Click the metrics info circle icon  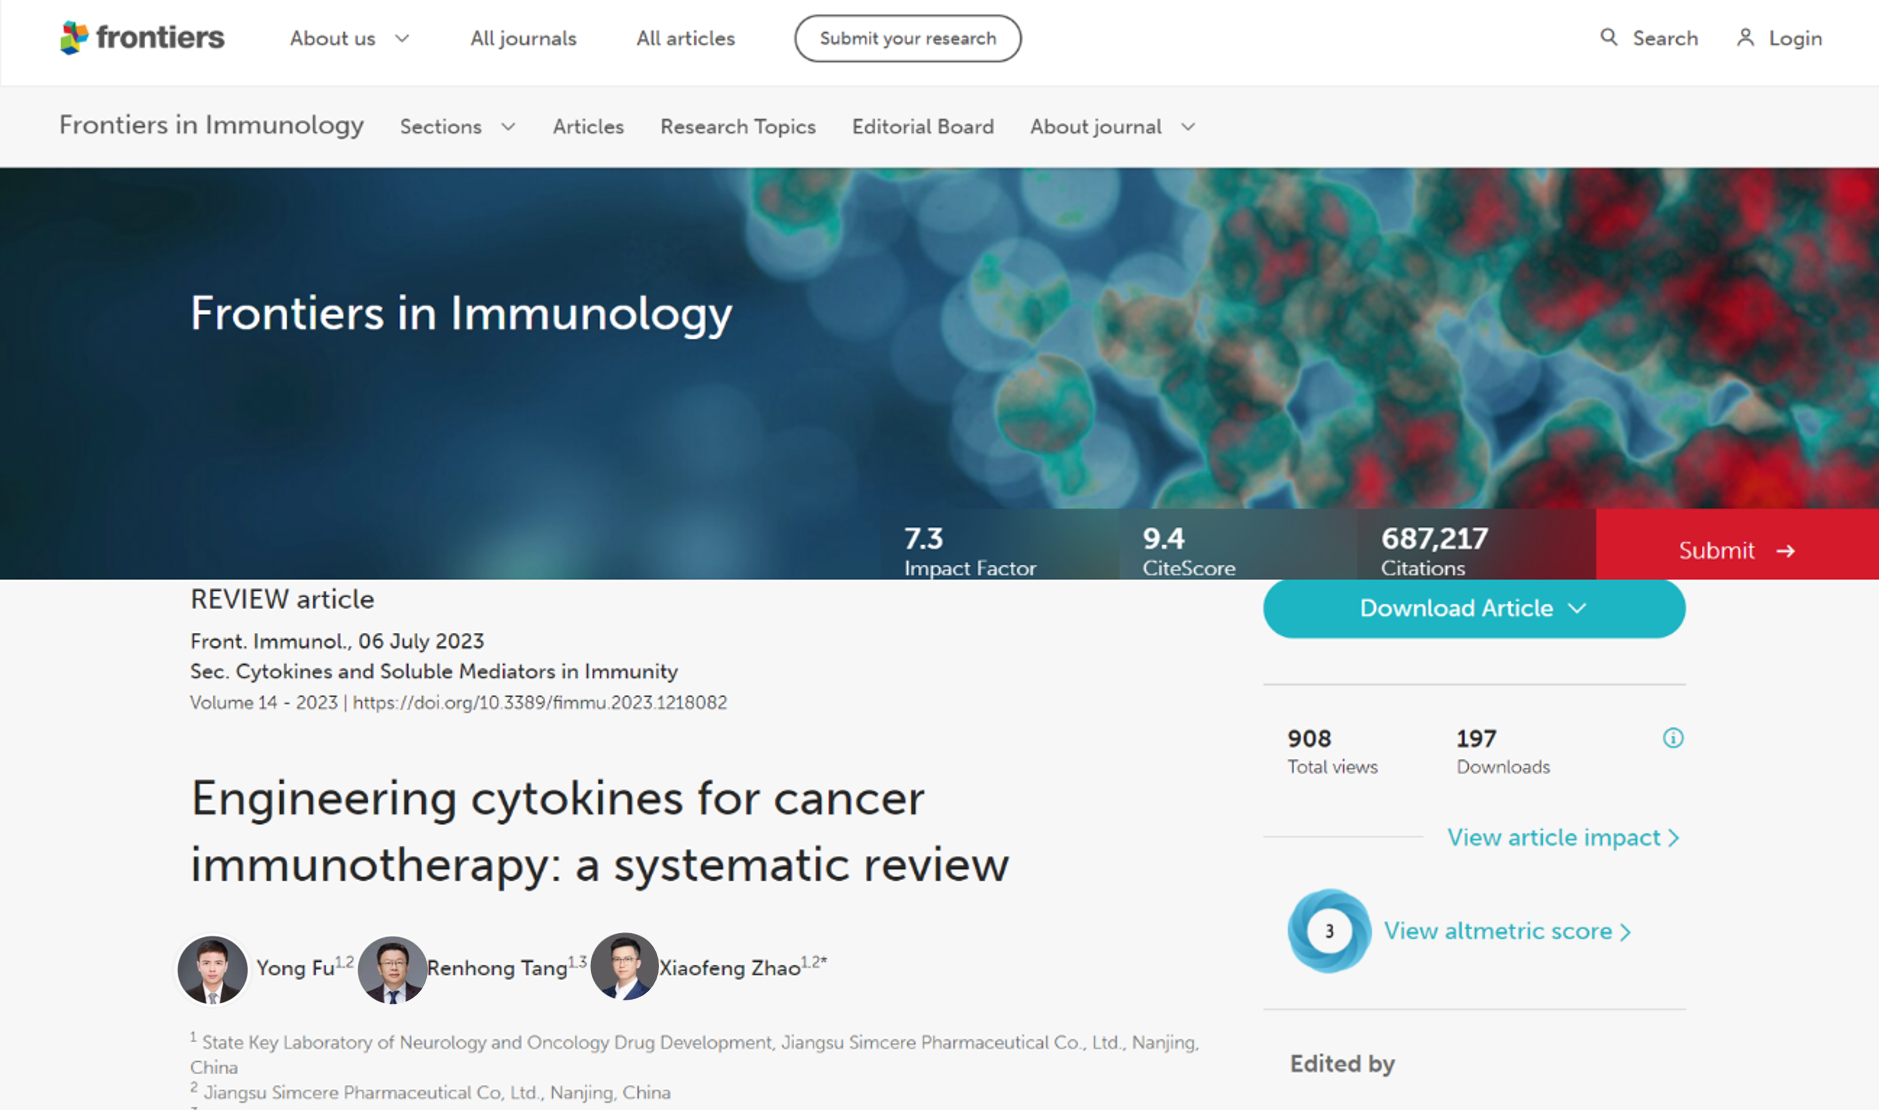pyautogui.click(x=1672, y=738)
